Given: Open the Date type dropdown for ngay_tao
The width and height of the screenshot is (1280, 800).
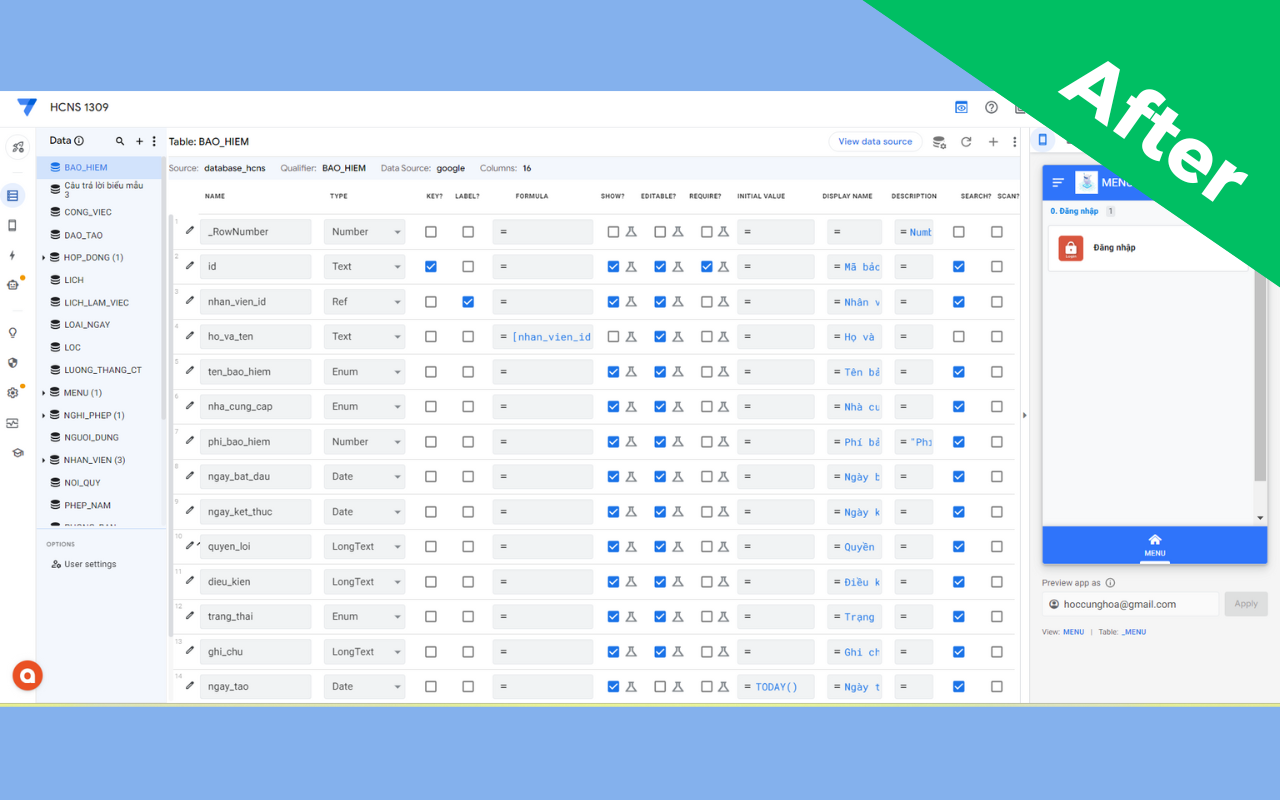Looking at the screenshot, I should pos(364,686).
